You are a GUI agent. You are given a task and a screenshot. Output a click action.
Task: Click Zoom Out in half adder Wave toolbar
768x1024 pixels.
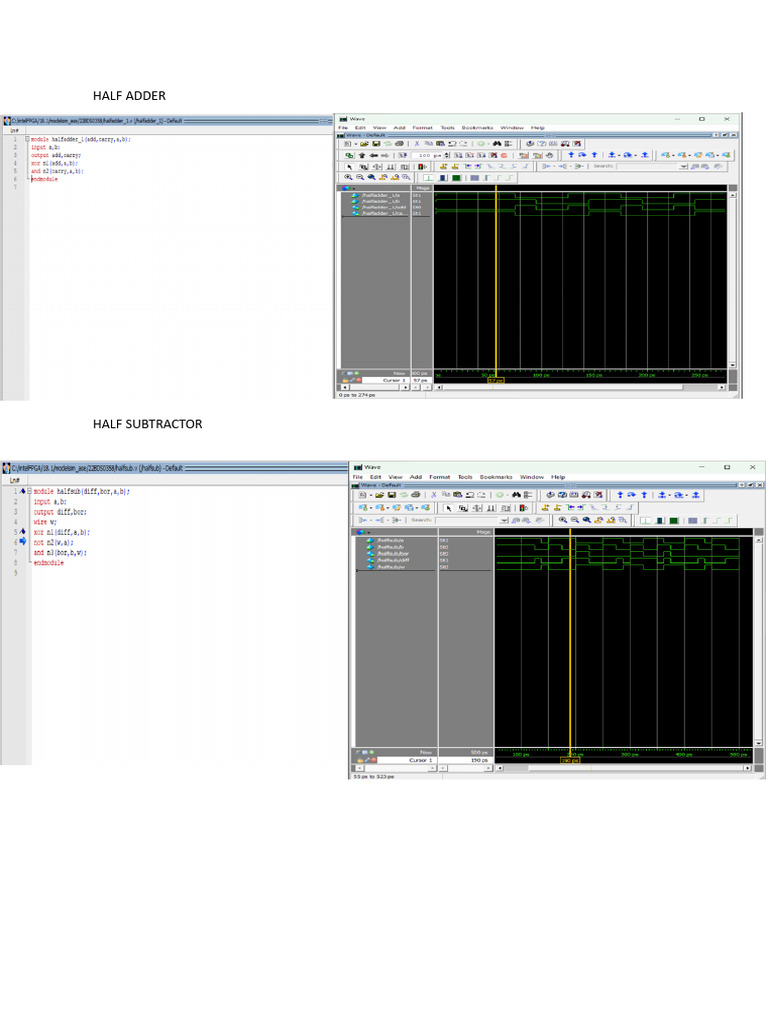pyautogui.click(x=358, y=177)
